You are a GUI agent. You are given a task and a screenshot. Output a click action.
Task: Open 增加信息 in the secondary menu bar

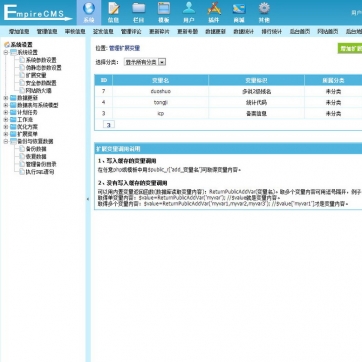pyautogui.click(x=19, y=32)
